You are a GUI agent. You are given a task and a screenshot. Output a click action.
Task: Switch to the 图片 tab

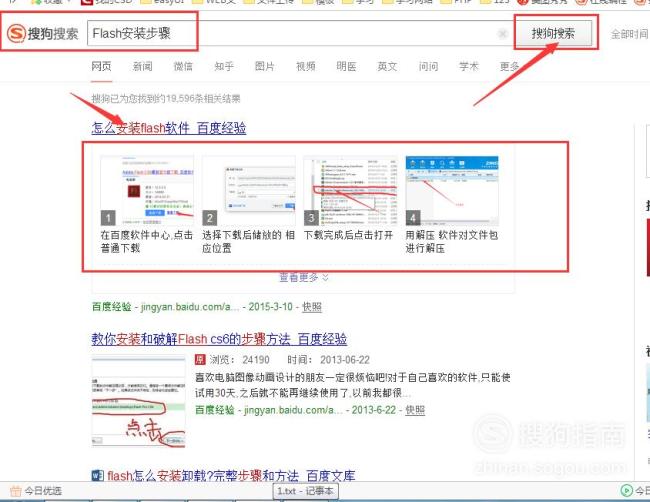(x=264, y=66)
